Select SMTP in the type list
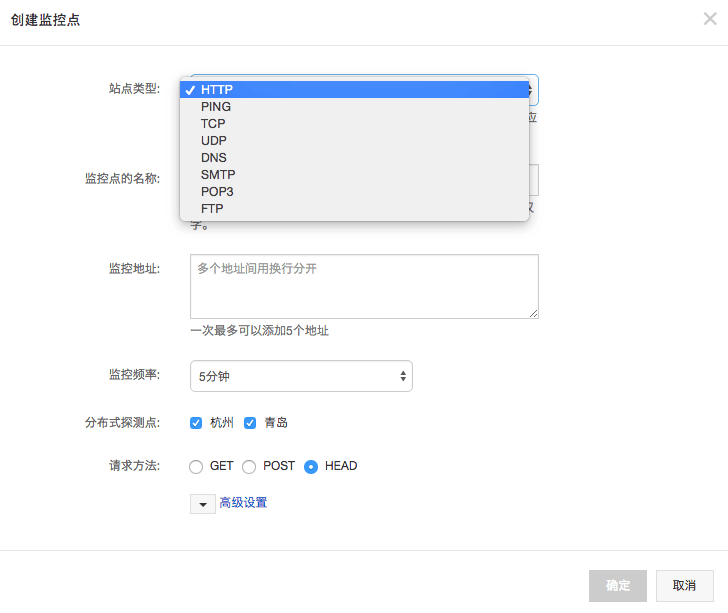This screenshot has height=613, width=728. [217, 175]
